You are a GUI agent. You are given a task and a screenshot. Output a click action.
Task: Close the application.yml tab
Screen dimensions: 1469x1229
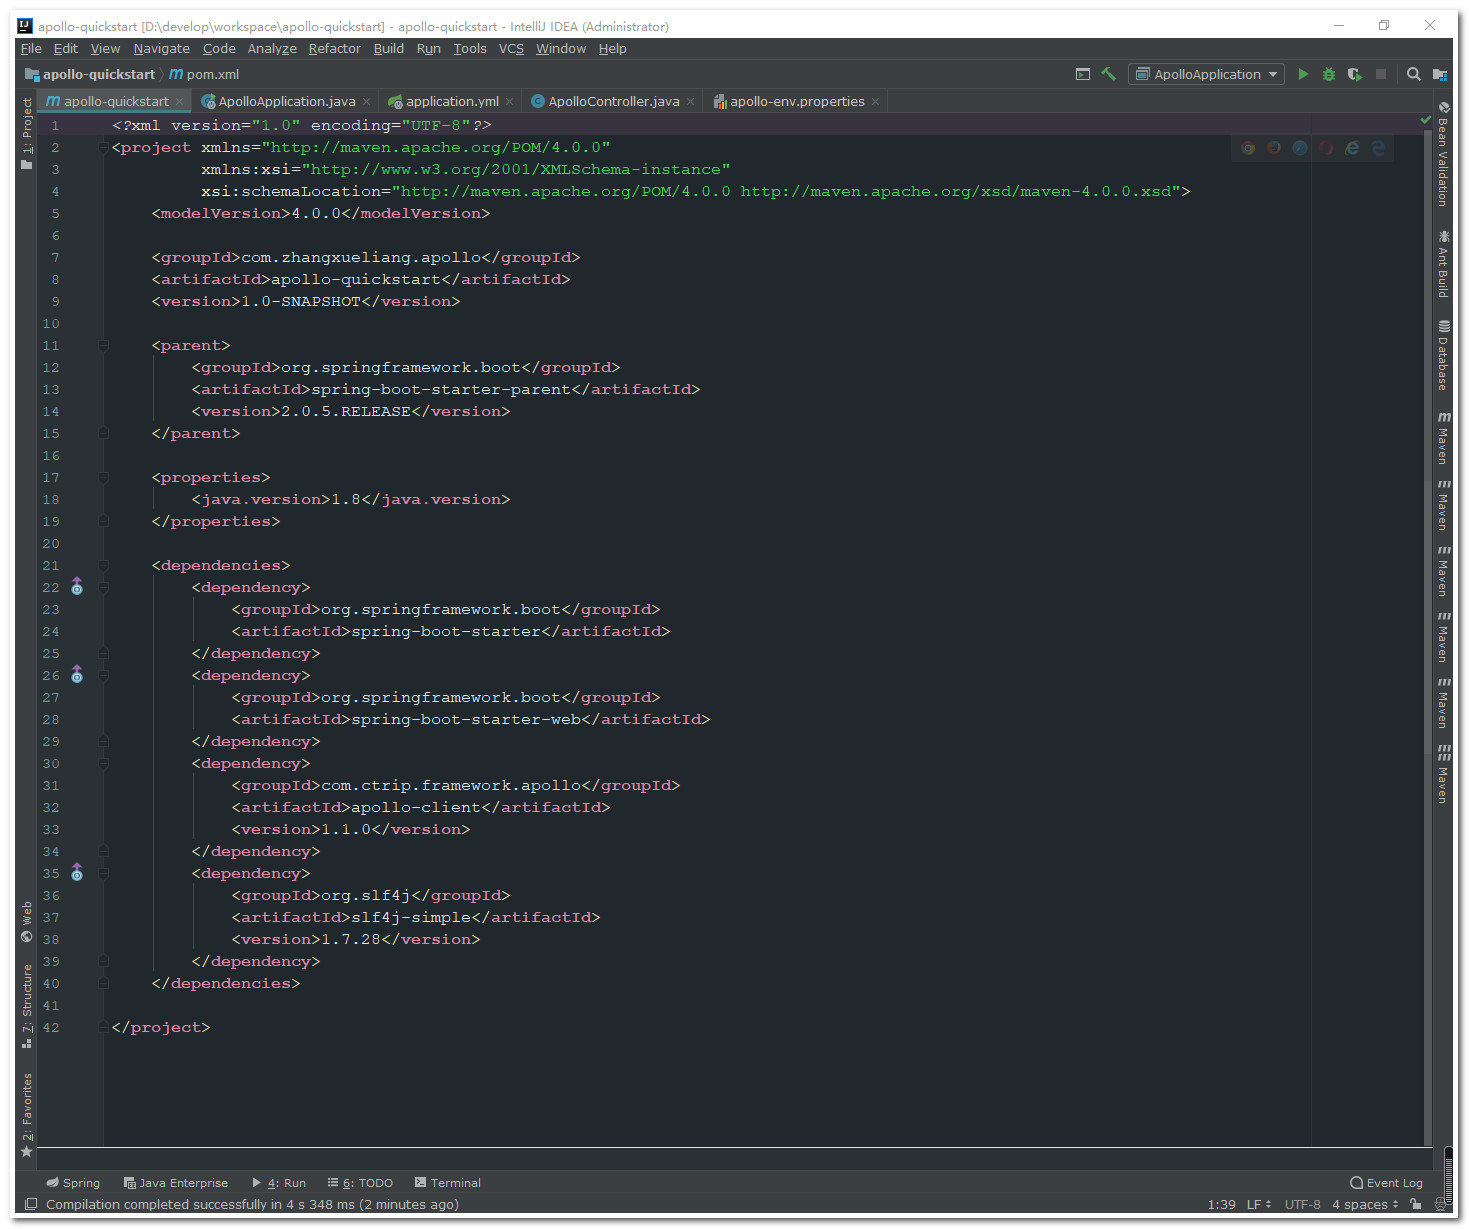point(510,102)
